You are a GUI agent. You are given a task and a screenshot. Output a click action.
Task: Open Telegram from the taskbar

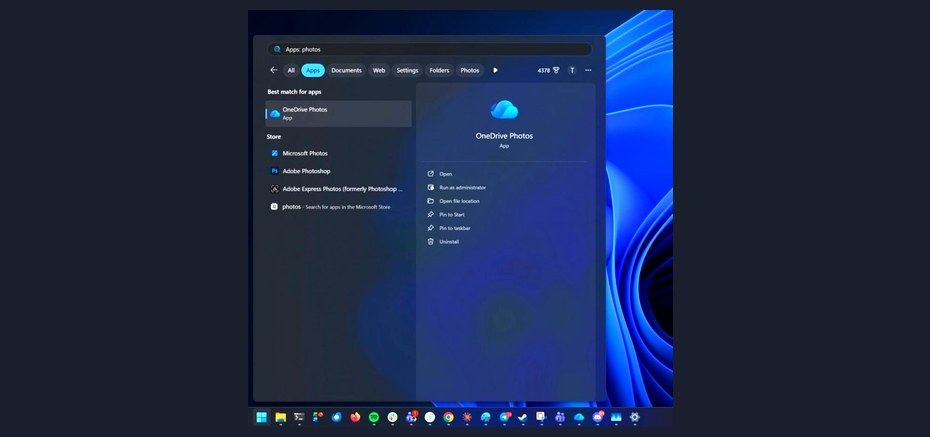click(x=505, y=417)
